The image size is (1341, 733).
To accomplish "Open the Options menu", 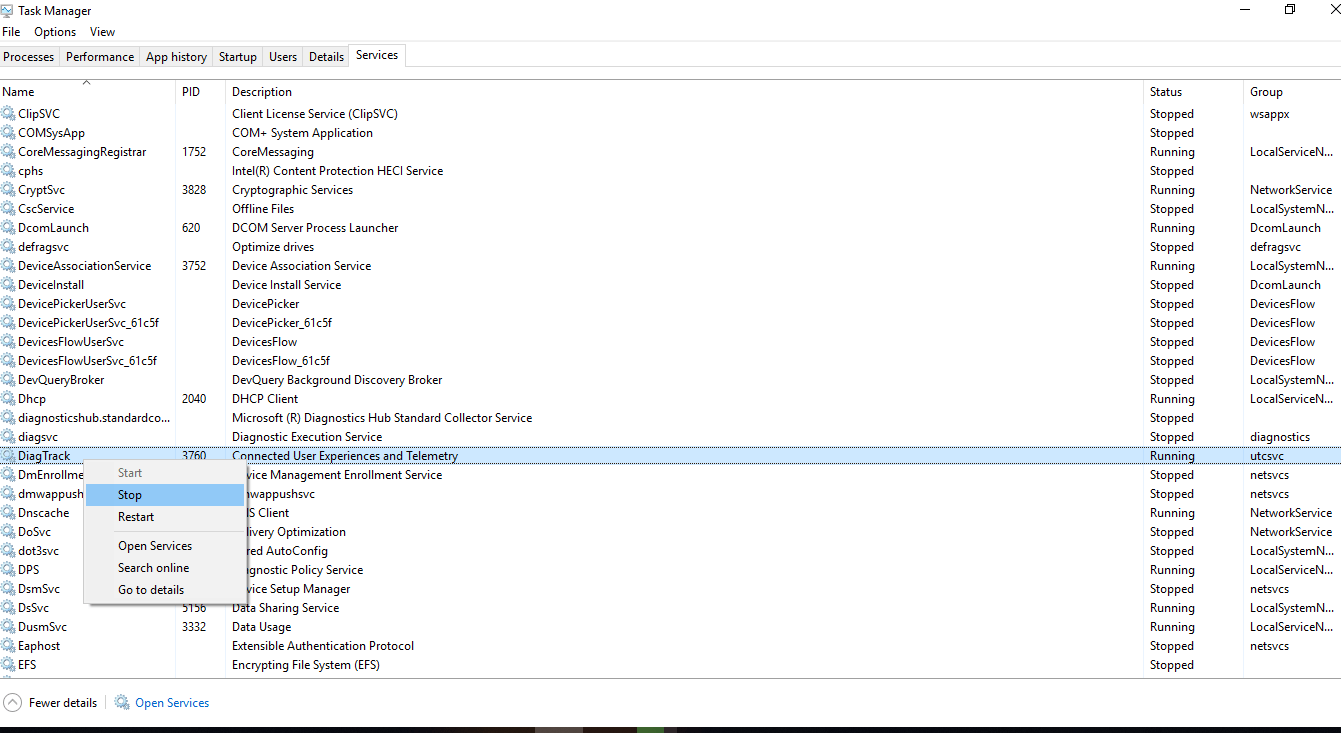I will click(55, 32).
